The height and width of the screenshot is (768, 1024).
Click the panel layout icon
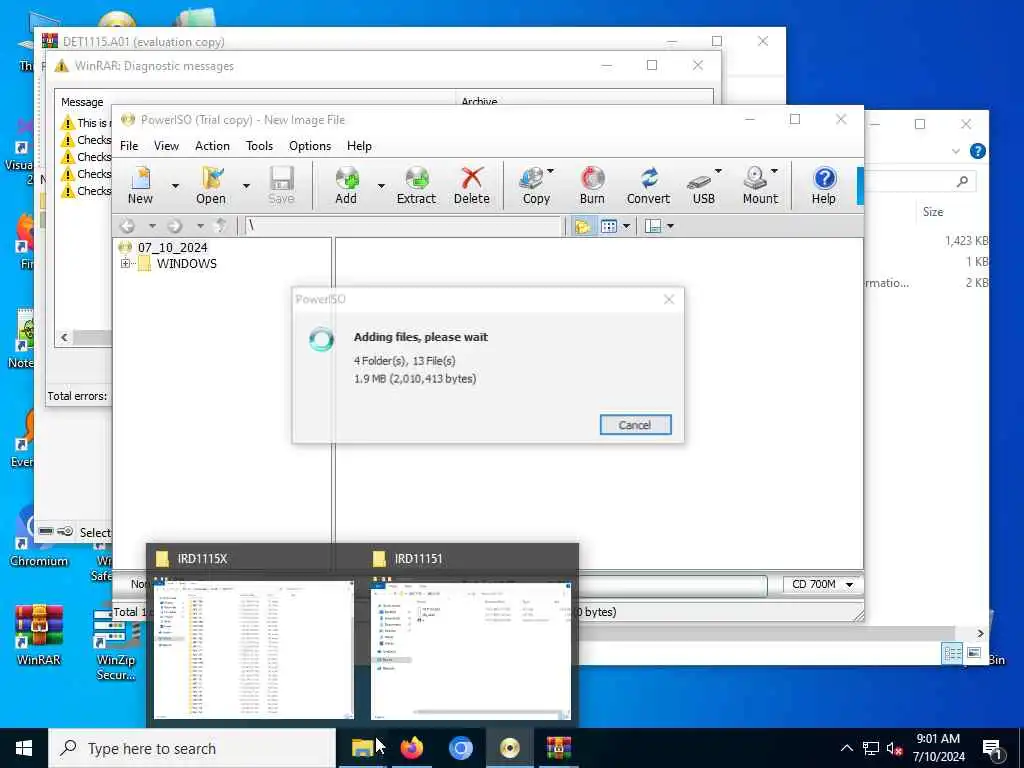click(x=652, y=226)
